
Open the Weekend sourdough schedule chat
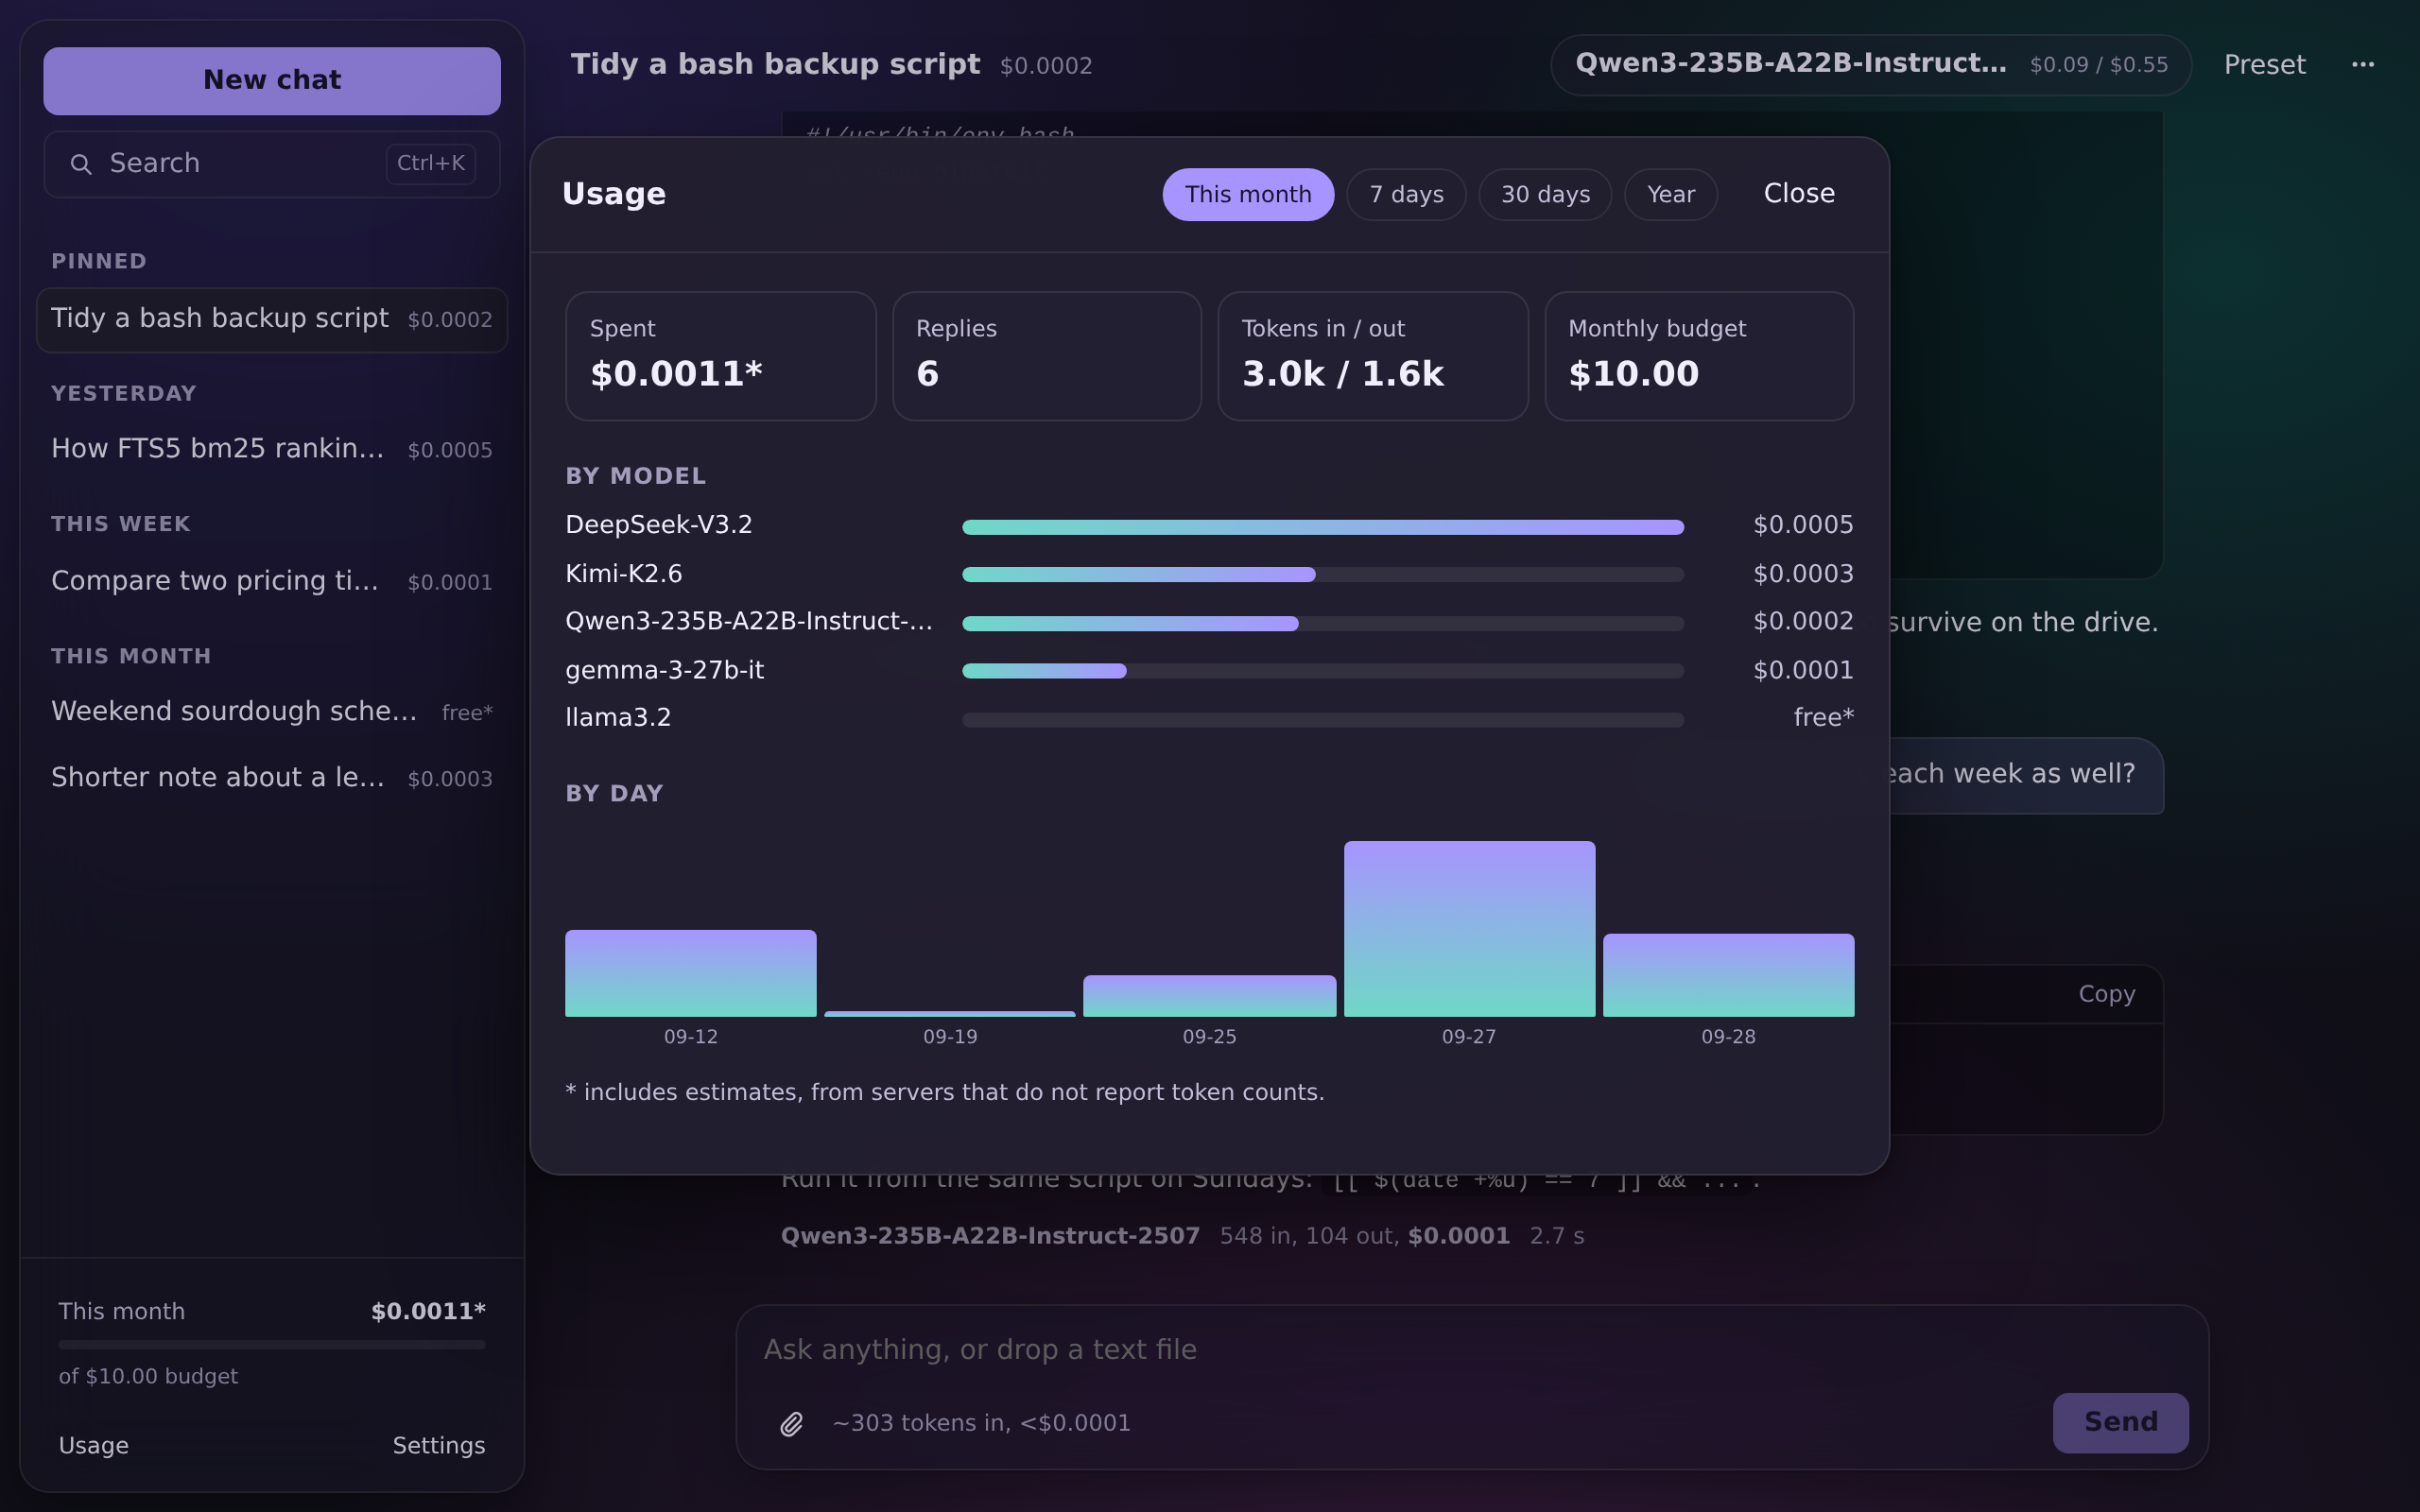pos(272,712)
